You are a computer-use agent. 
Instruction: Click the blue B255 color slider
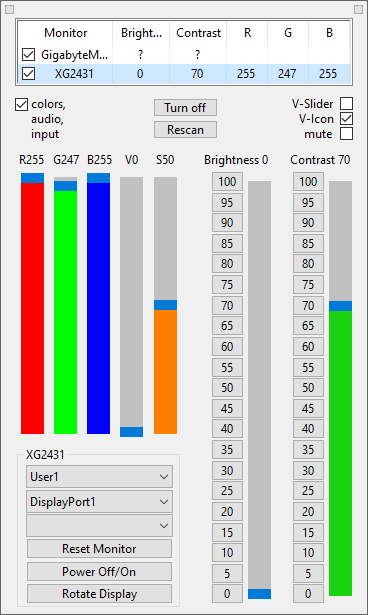98,303
